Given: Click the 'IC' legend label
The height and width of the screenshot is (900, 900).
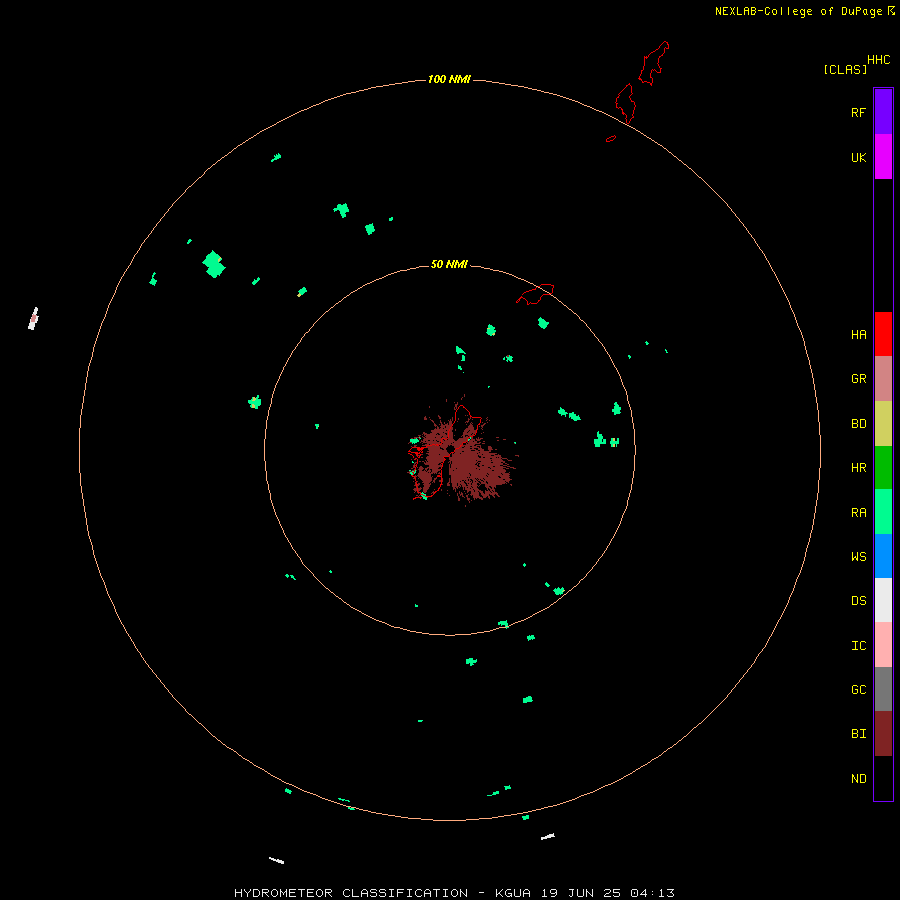Looking at the screenshot, I should (x=858, y=645).
